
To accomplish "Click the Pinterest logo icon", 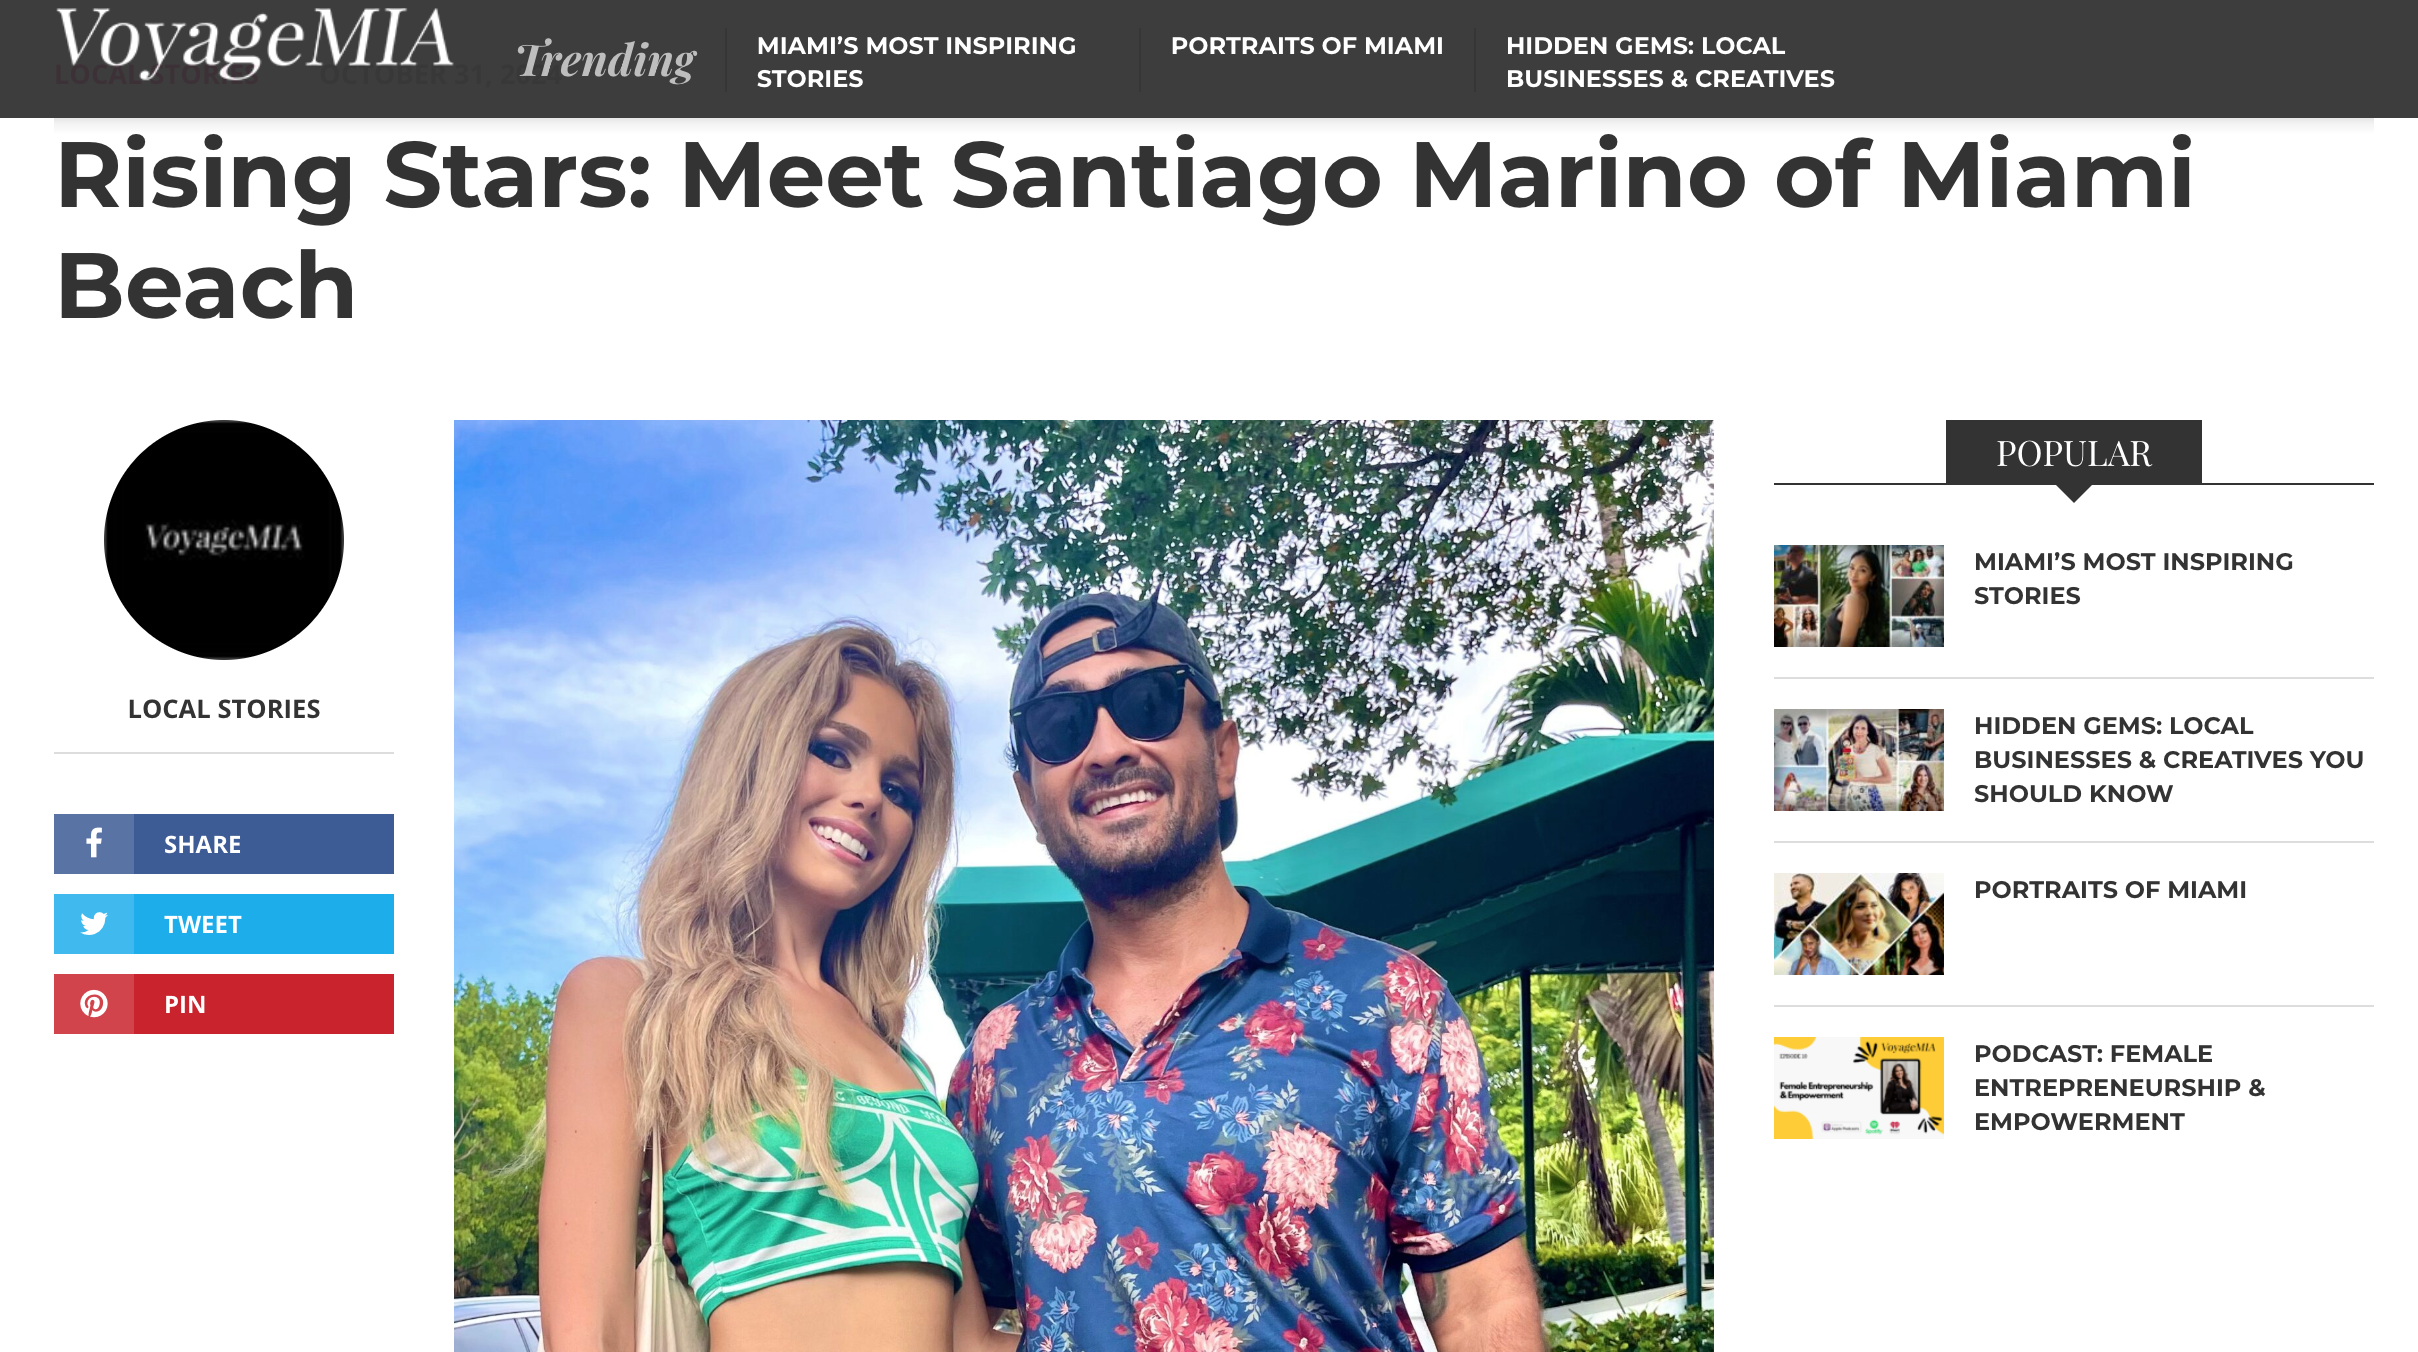I will pos(94,1003).
